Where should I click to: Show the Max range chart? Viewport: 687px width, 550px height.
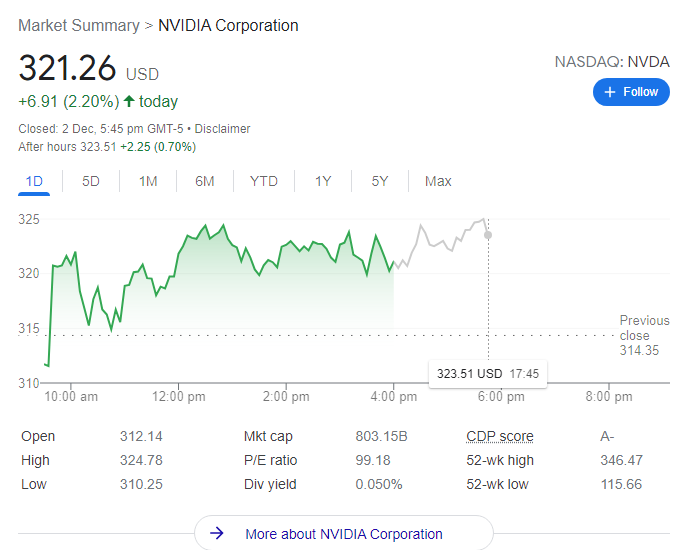[438, 181]
